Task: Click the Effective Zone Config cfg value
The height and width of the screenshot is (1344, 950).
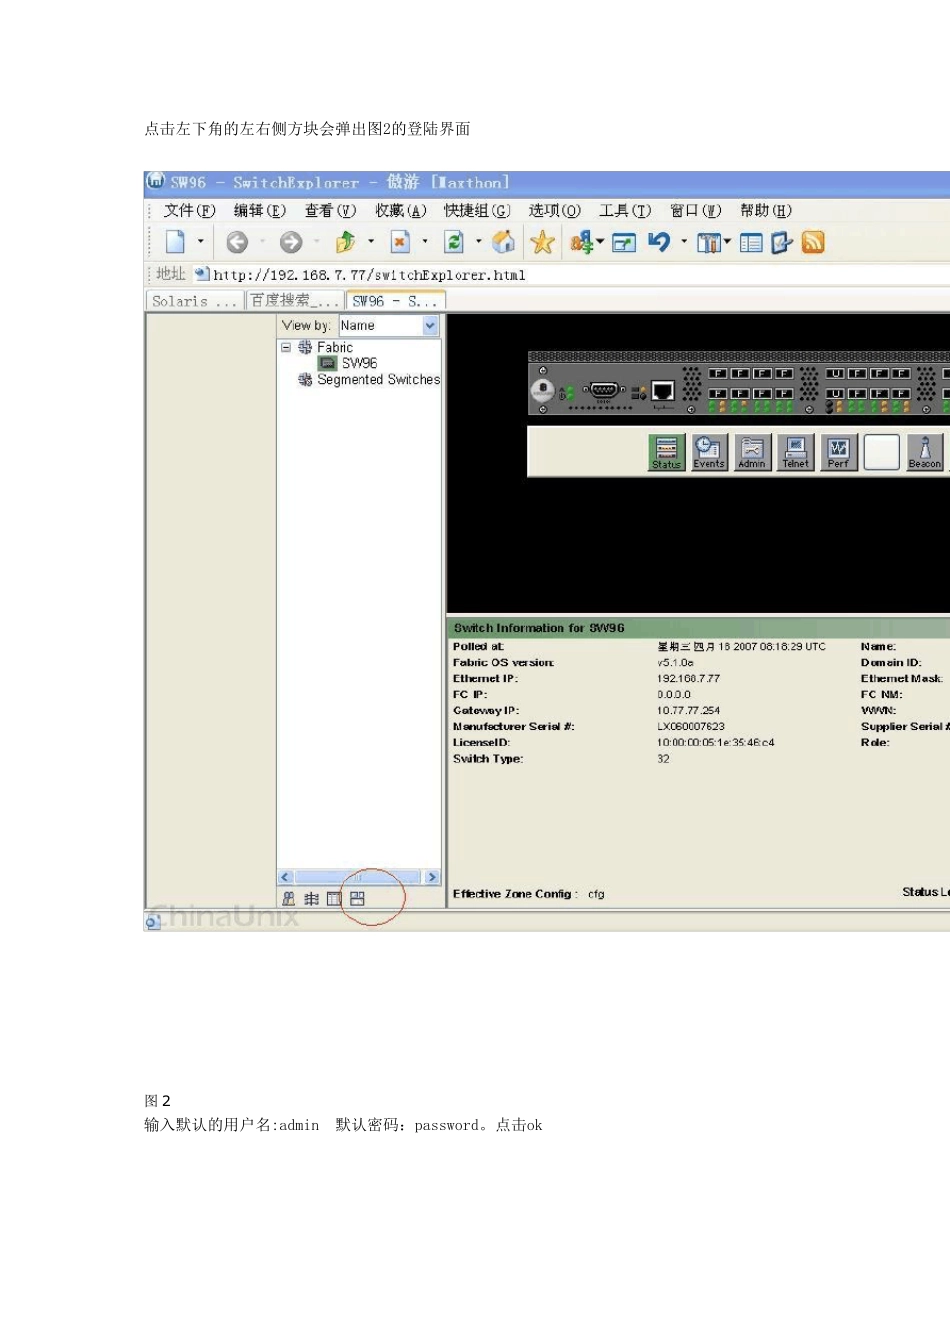Action: (x=596, y=894)
